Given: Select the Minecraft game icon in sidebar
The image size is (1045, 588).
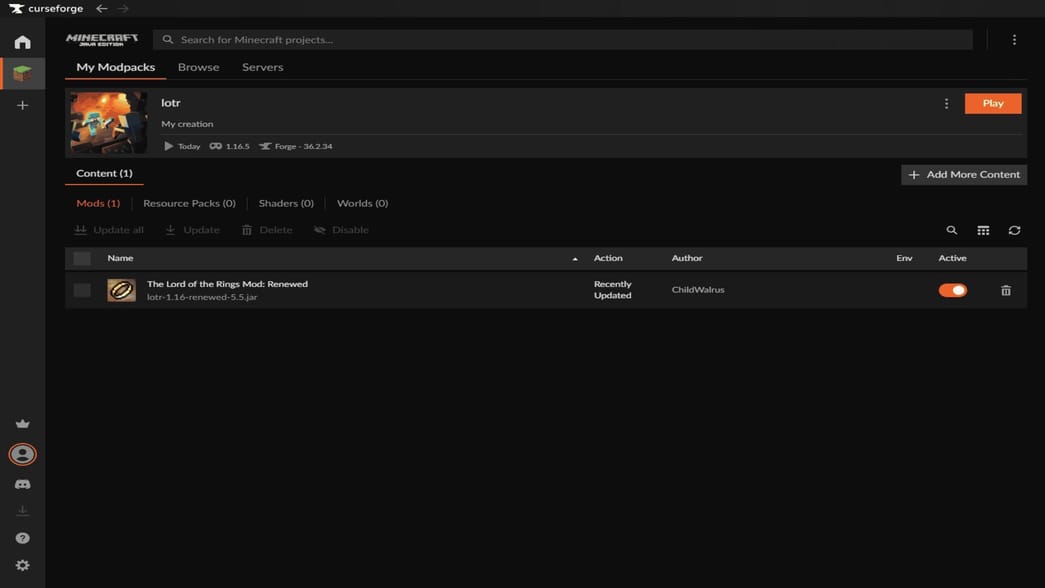Looking at the screenshot, I should (x=22, y=74).
